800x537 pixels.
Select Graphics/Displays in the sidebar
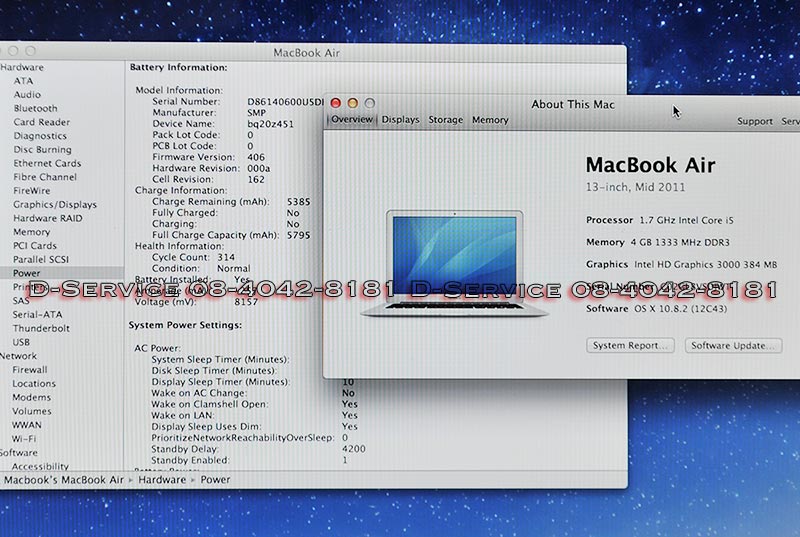click(55, 204)
